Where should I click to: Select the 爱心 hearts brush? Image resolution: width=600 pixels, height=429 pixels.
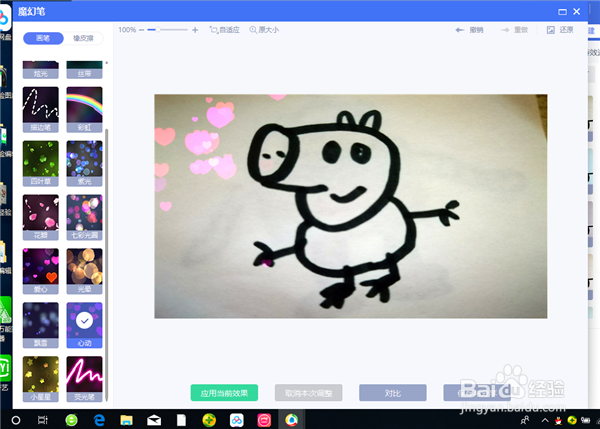coord(41,271)
